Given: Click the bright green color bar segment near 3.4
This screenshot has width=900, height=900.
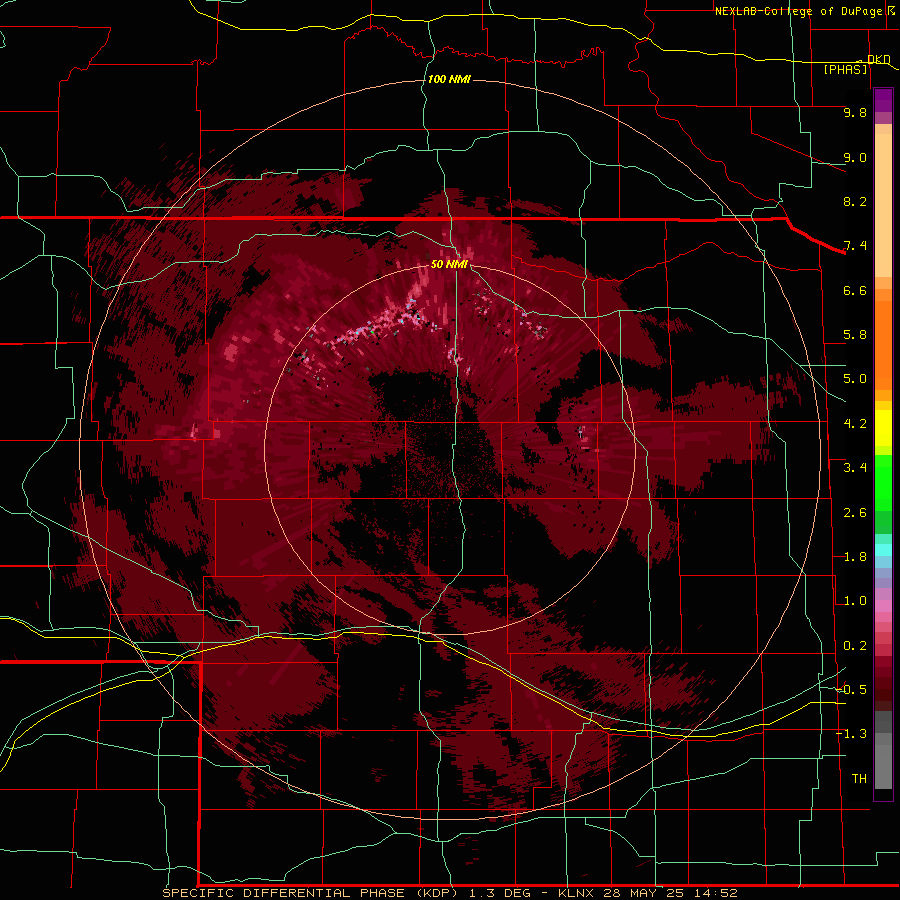Looking at the screenshot, I should pos(883,483).
